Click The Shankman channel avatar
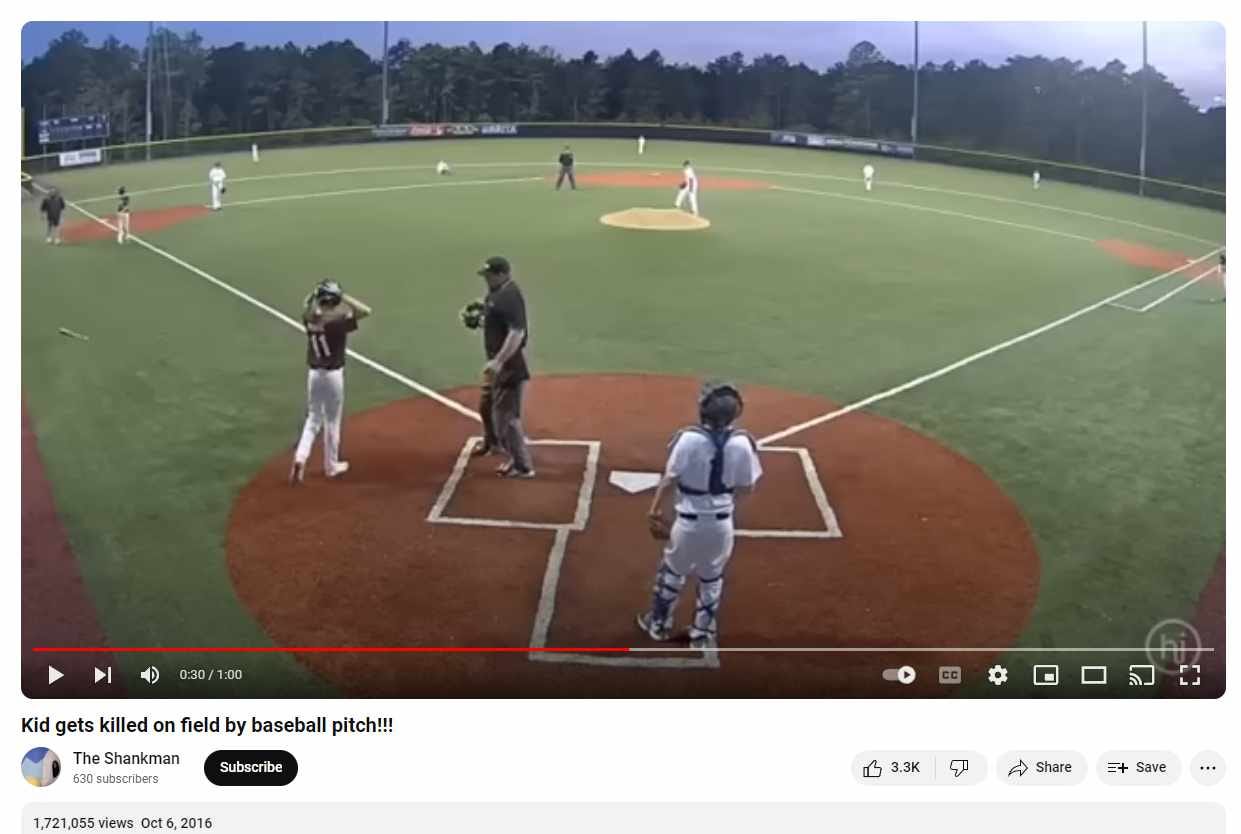 click(41, 767)
